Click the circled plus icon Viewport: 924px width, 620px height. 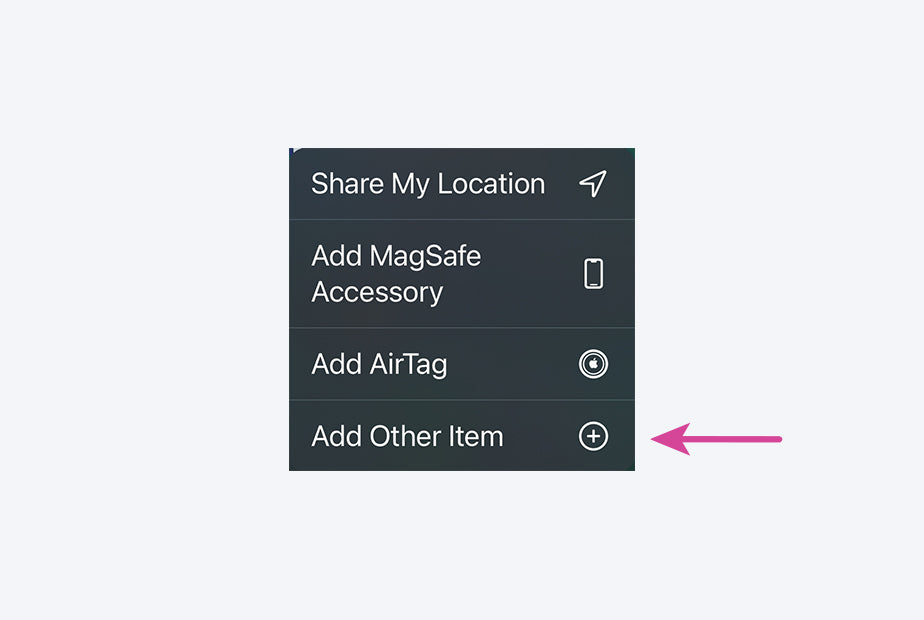593,436
